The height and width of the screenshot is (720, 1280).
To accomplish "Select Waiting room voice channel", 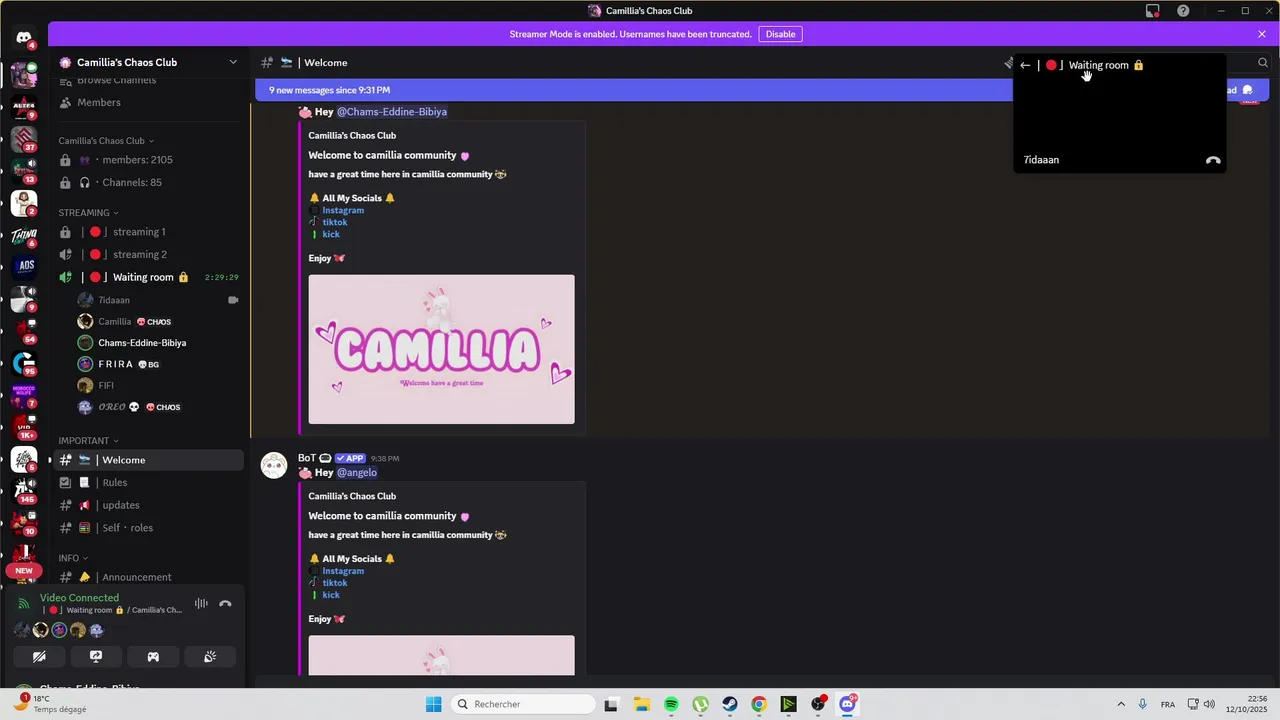I will pos(147,277).
